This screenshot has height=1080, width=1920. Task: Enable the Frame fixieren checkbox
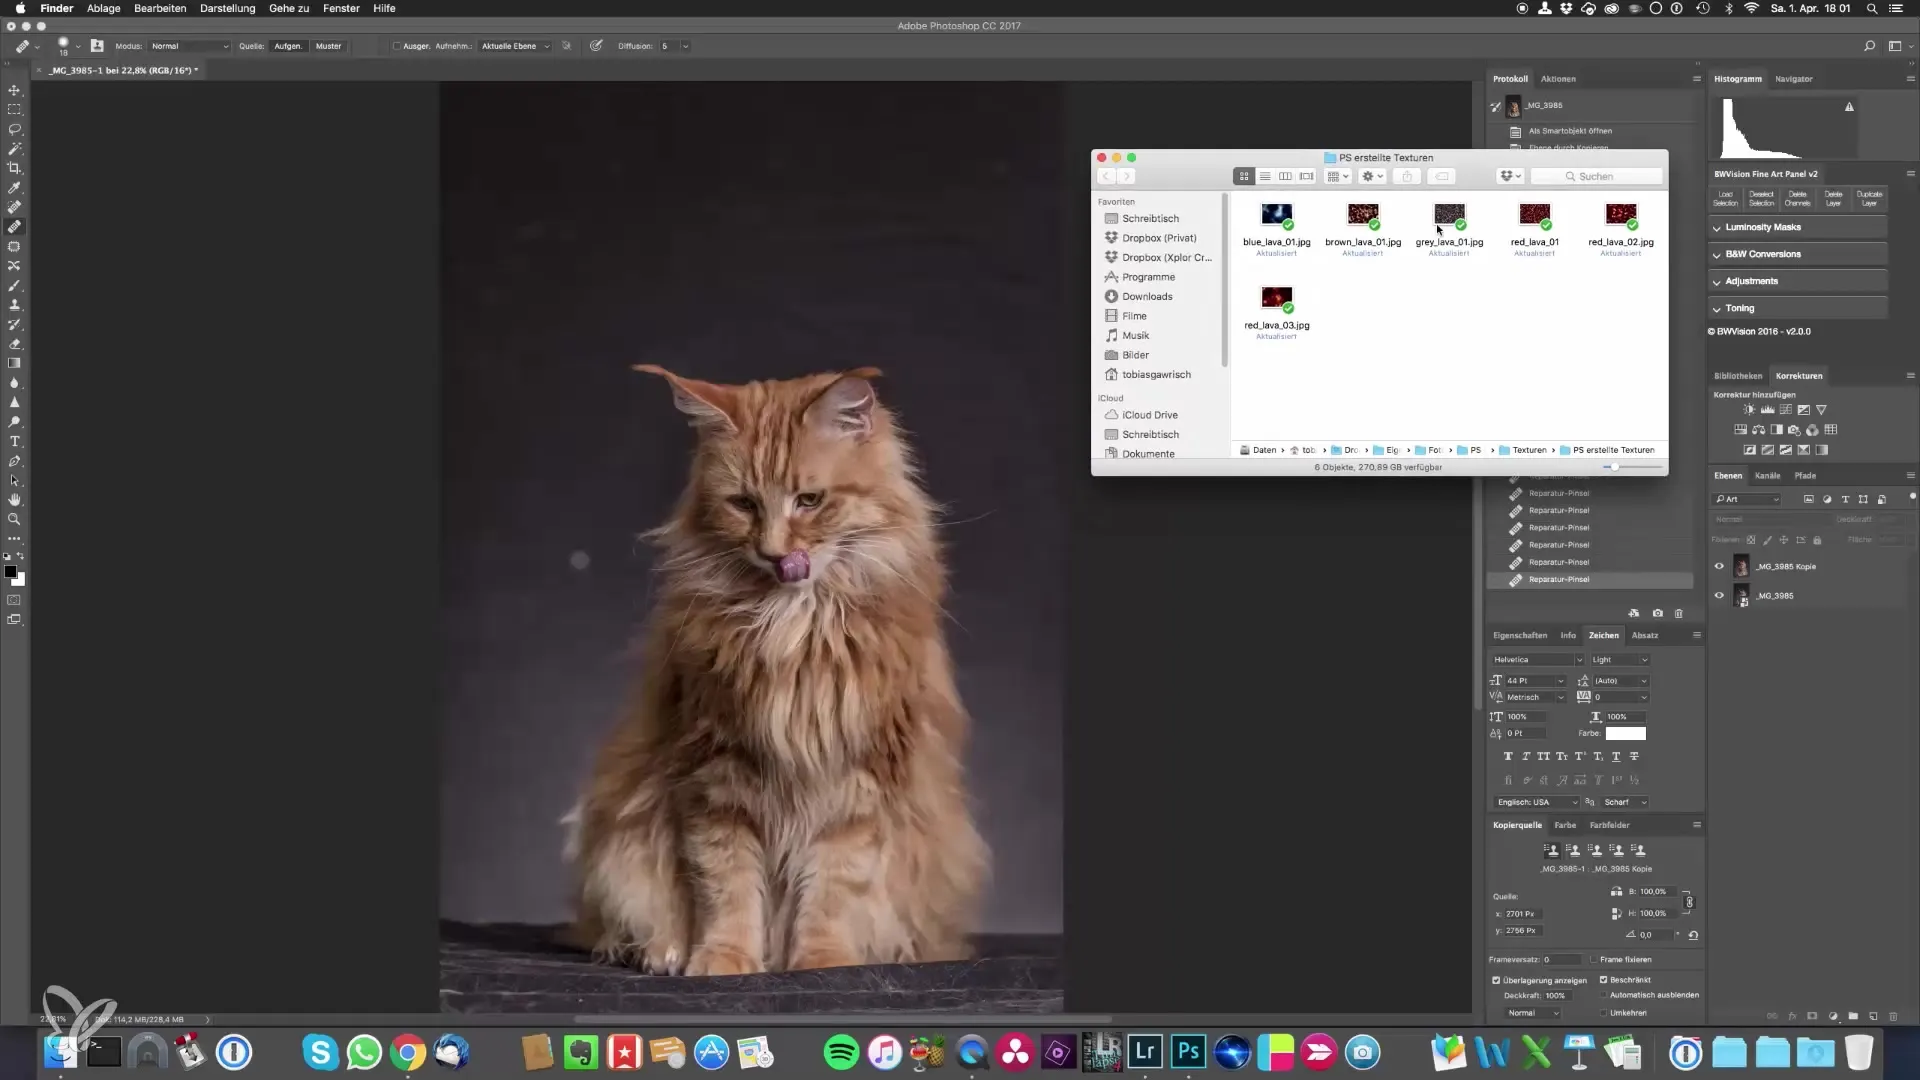point(1593,959)
